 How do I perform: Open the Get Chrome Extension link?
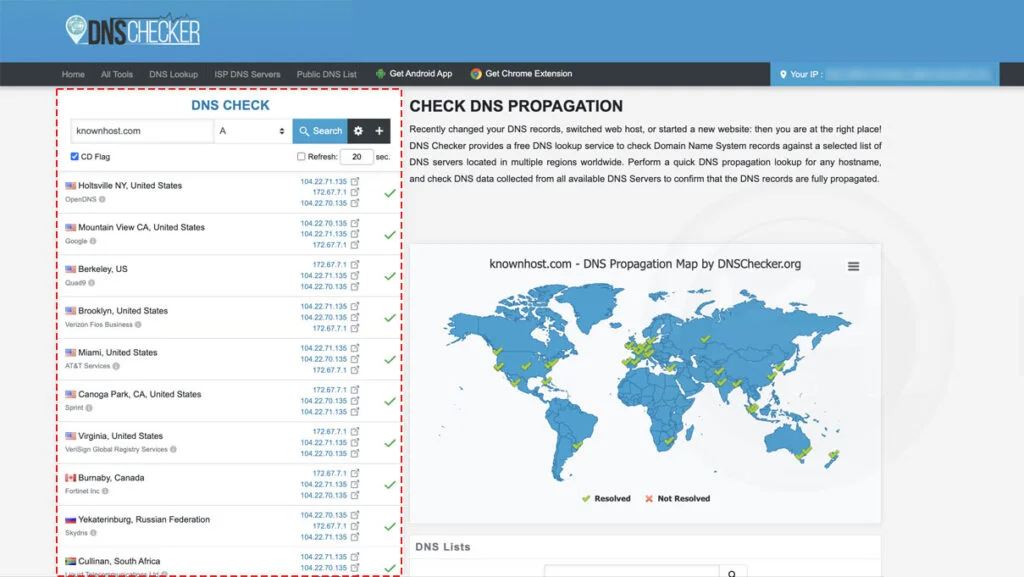[528, 74]
